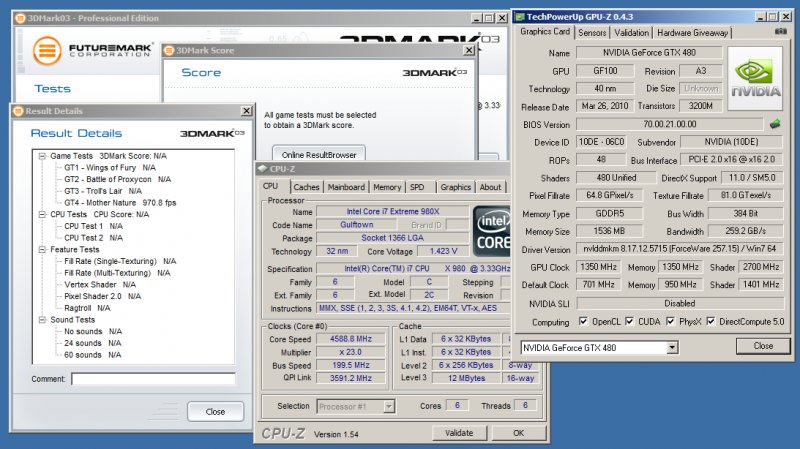Open the About tab in CPU-Z
The image size is (800, 449).
tap(490, 187)
